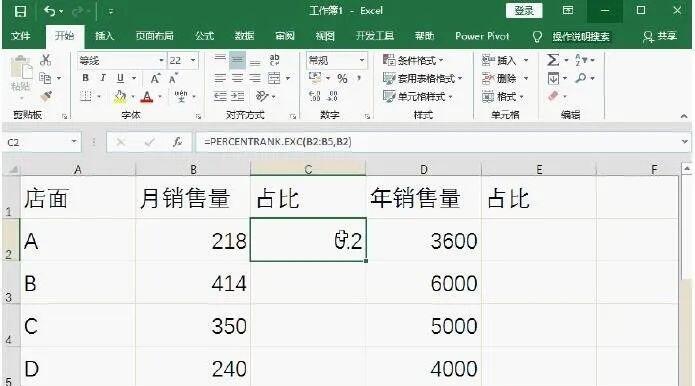Click the Clear eraser icon
The width and height of the screenshot is (695, 386).
coord(554,96)
